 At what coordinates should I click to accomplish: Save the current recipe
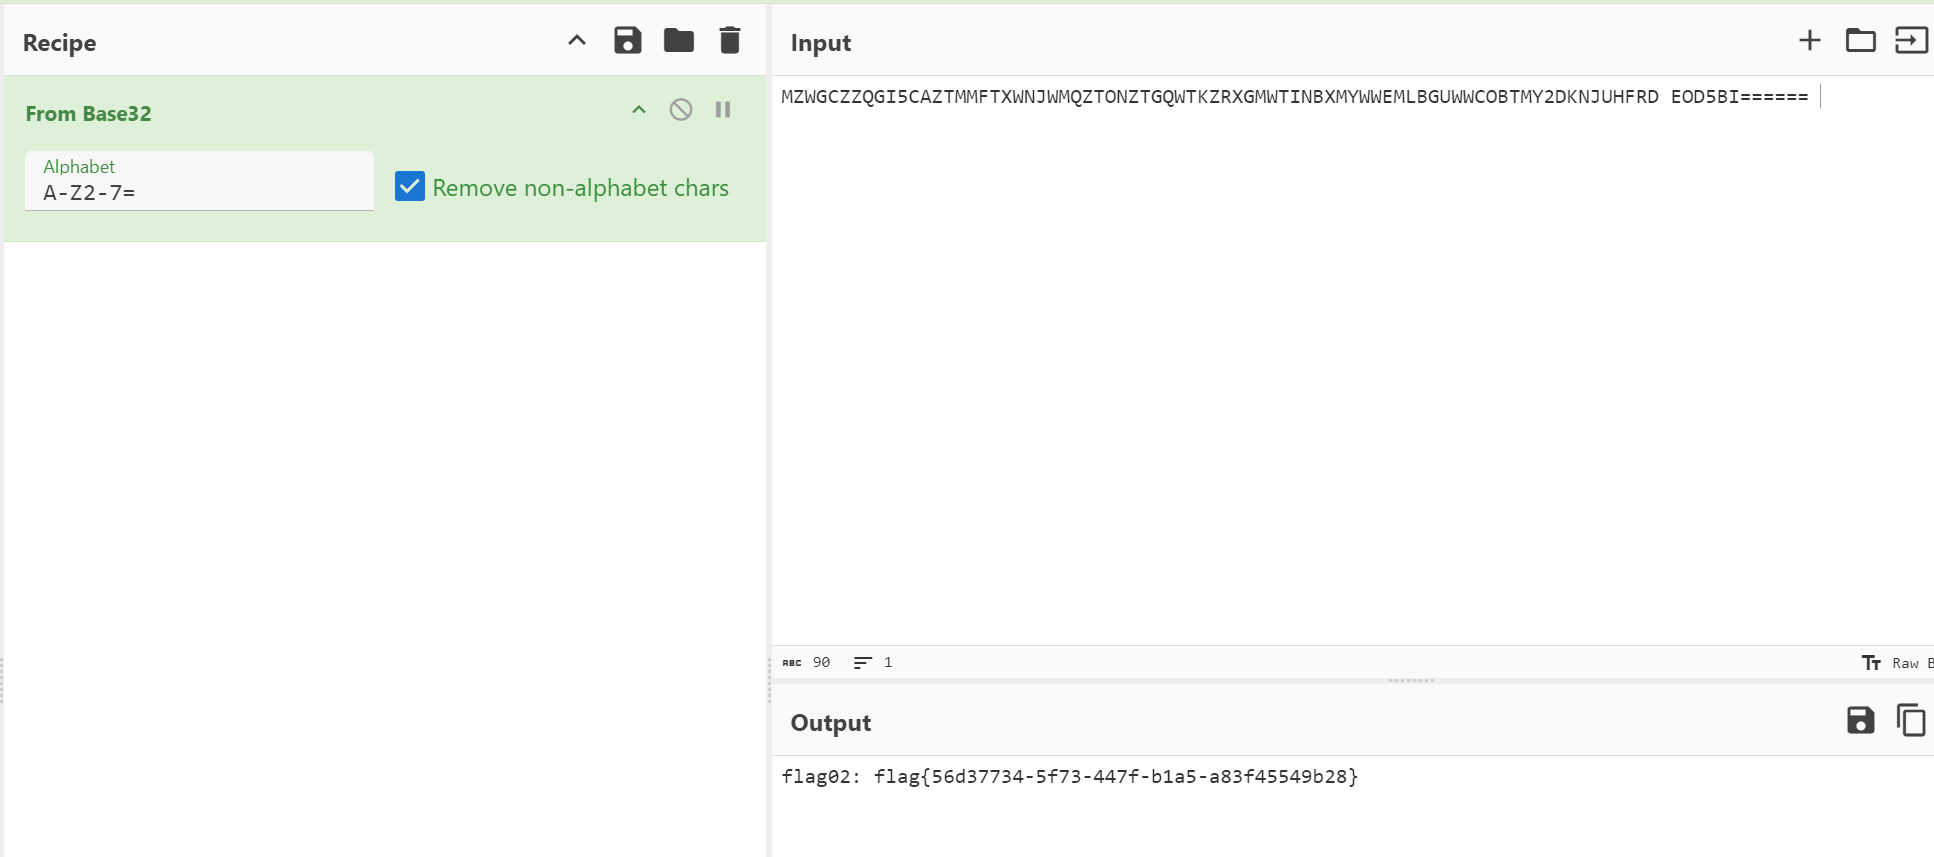(x=627, y=41)
